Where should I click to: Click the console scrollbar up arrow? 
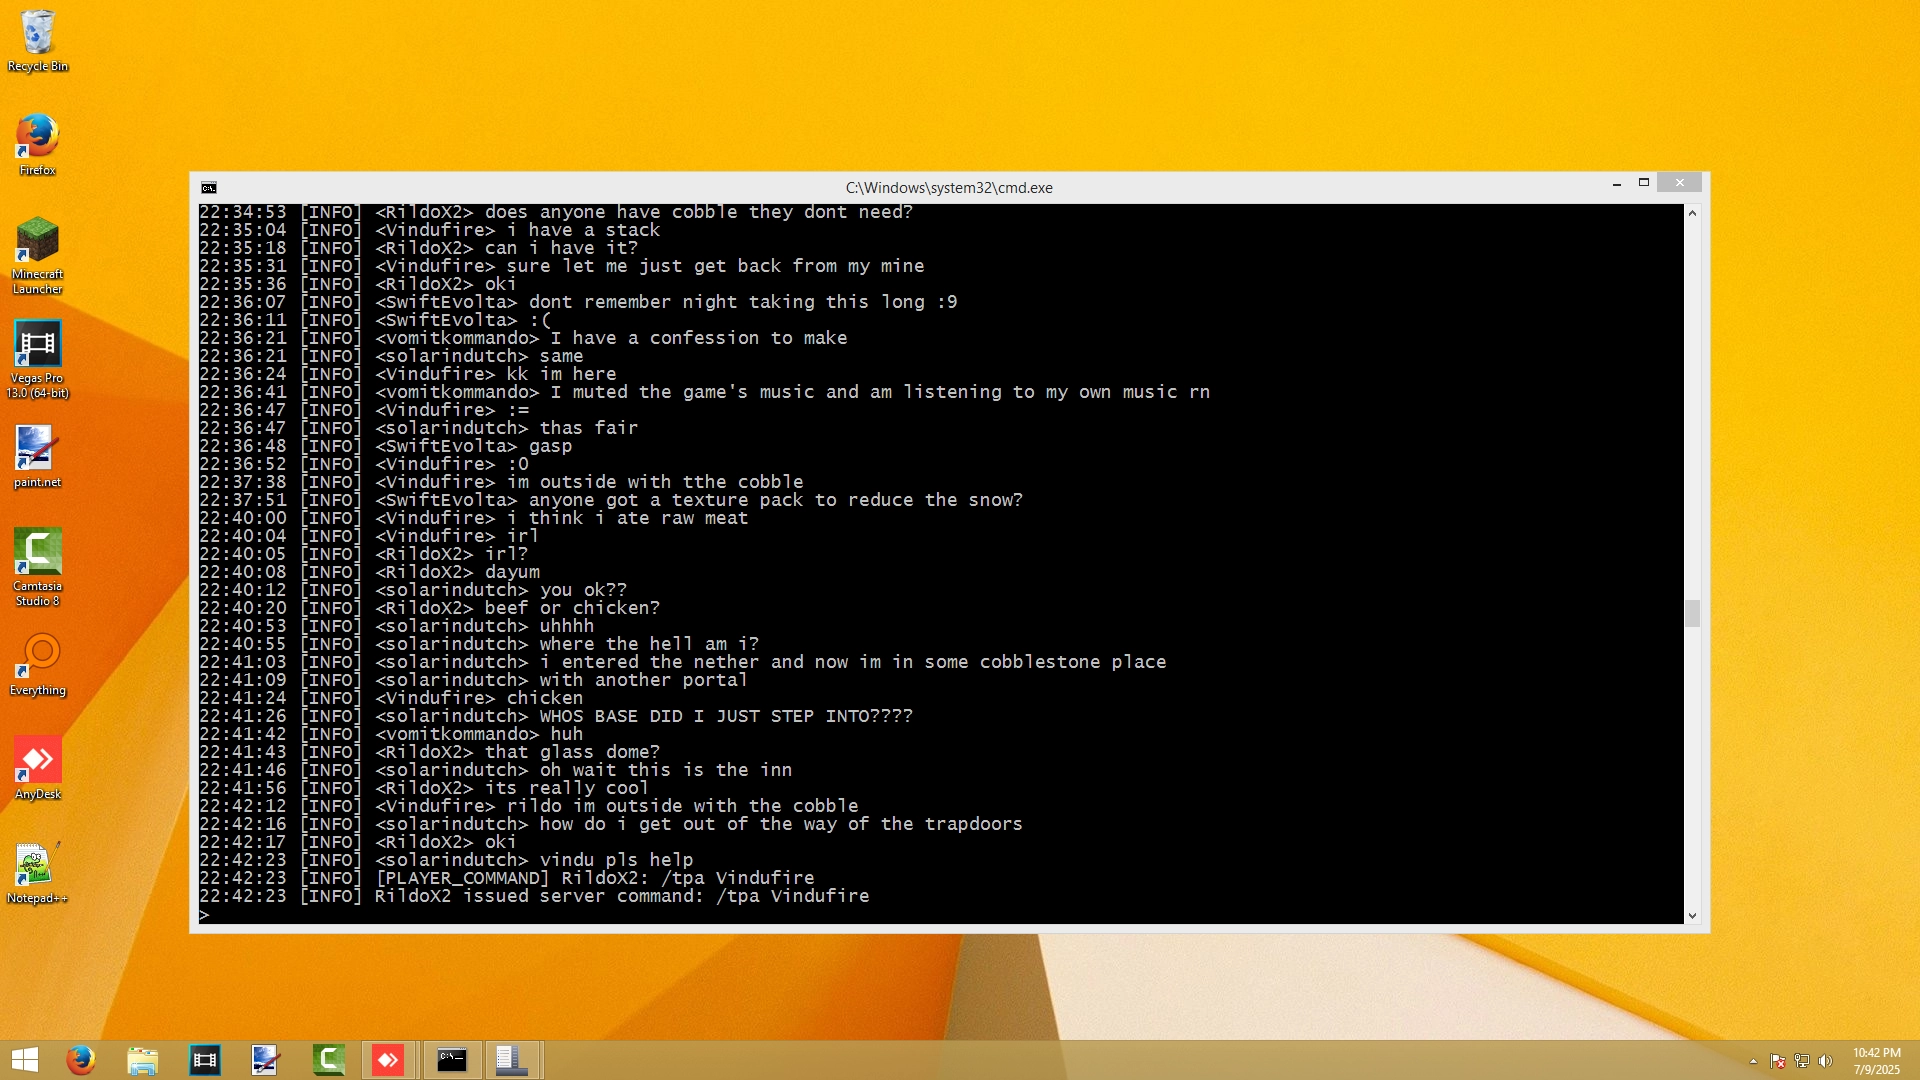click(1692, 213)
